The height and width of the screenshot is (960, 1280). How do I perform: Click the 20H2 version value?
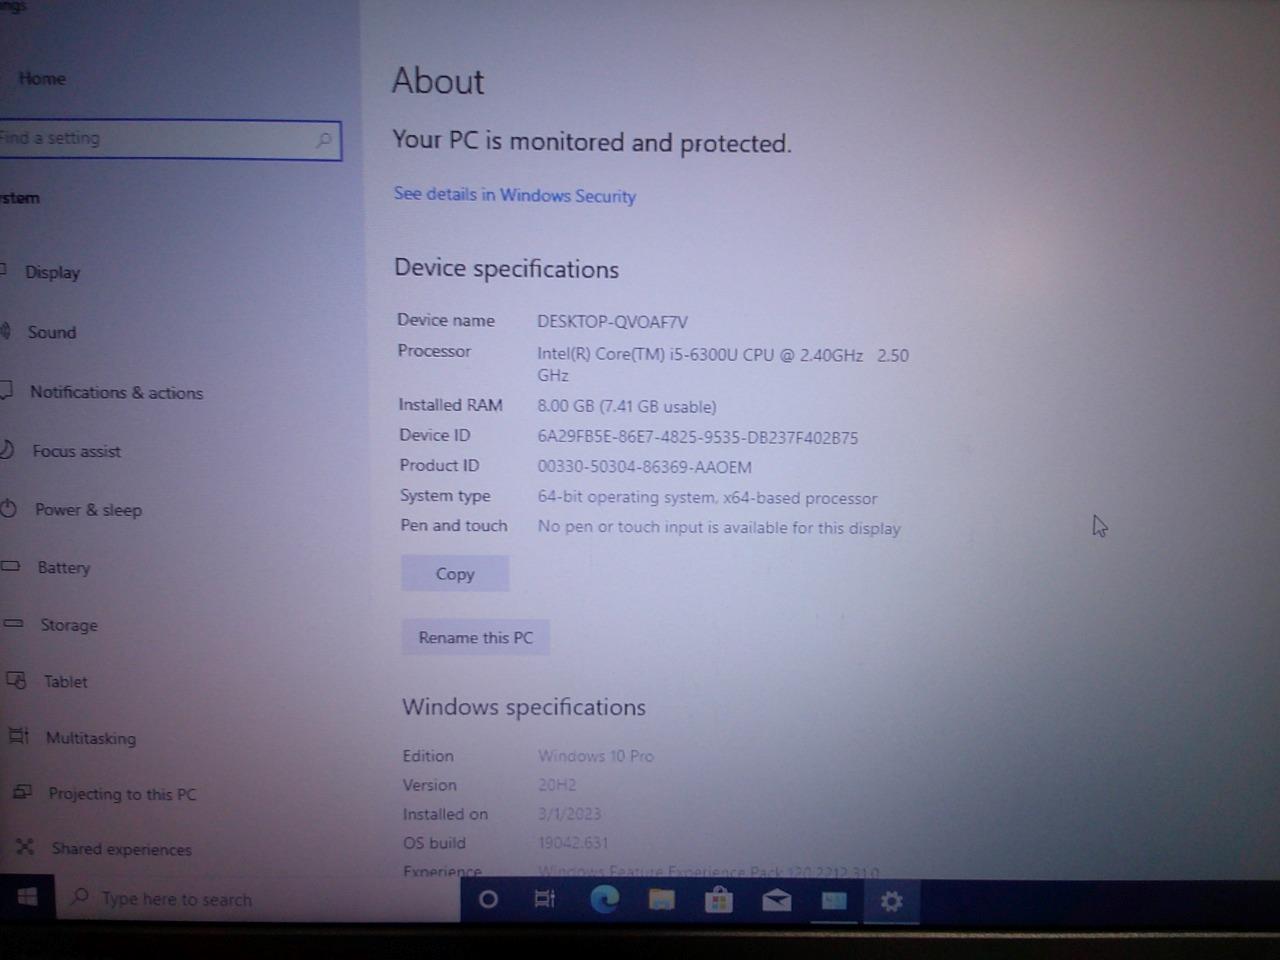click(557, 785)
